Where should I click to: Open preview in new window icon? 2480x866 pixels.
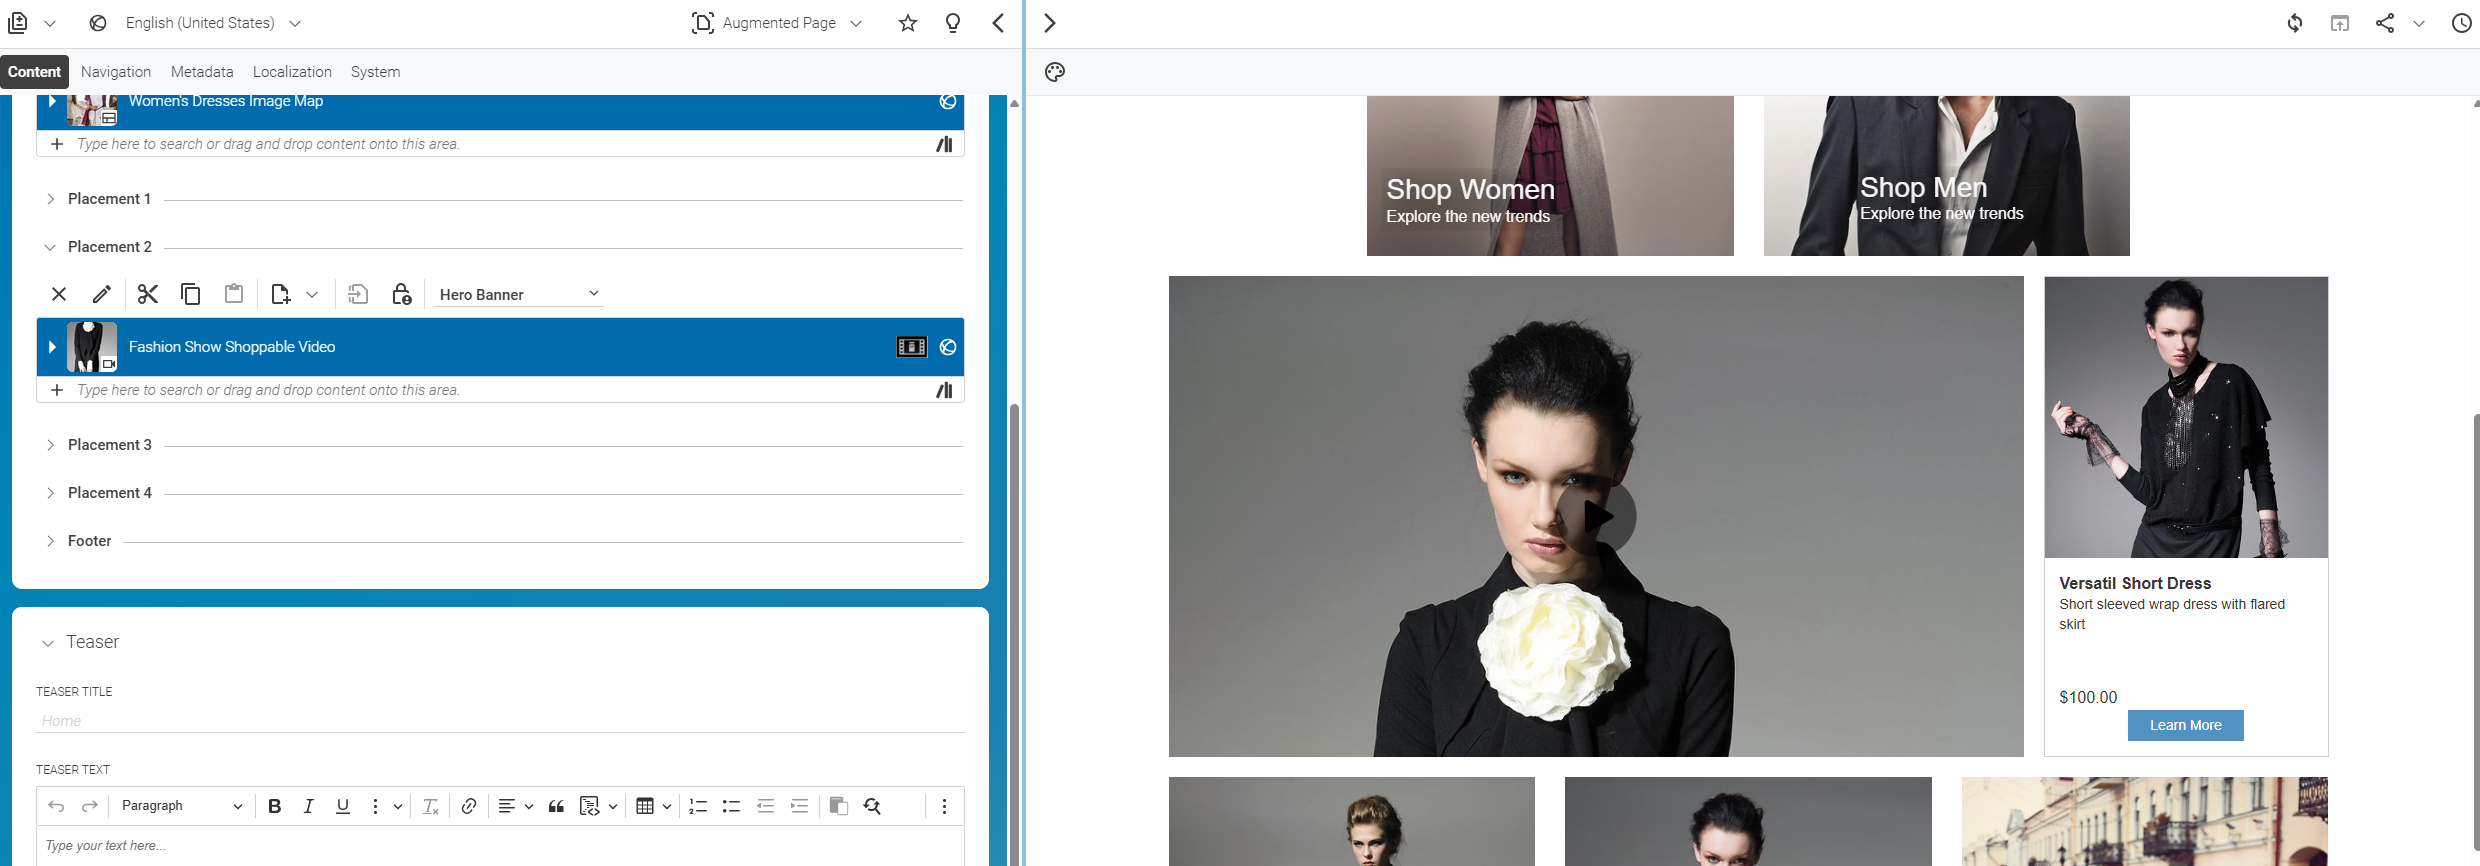2340,23
